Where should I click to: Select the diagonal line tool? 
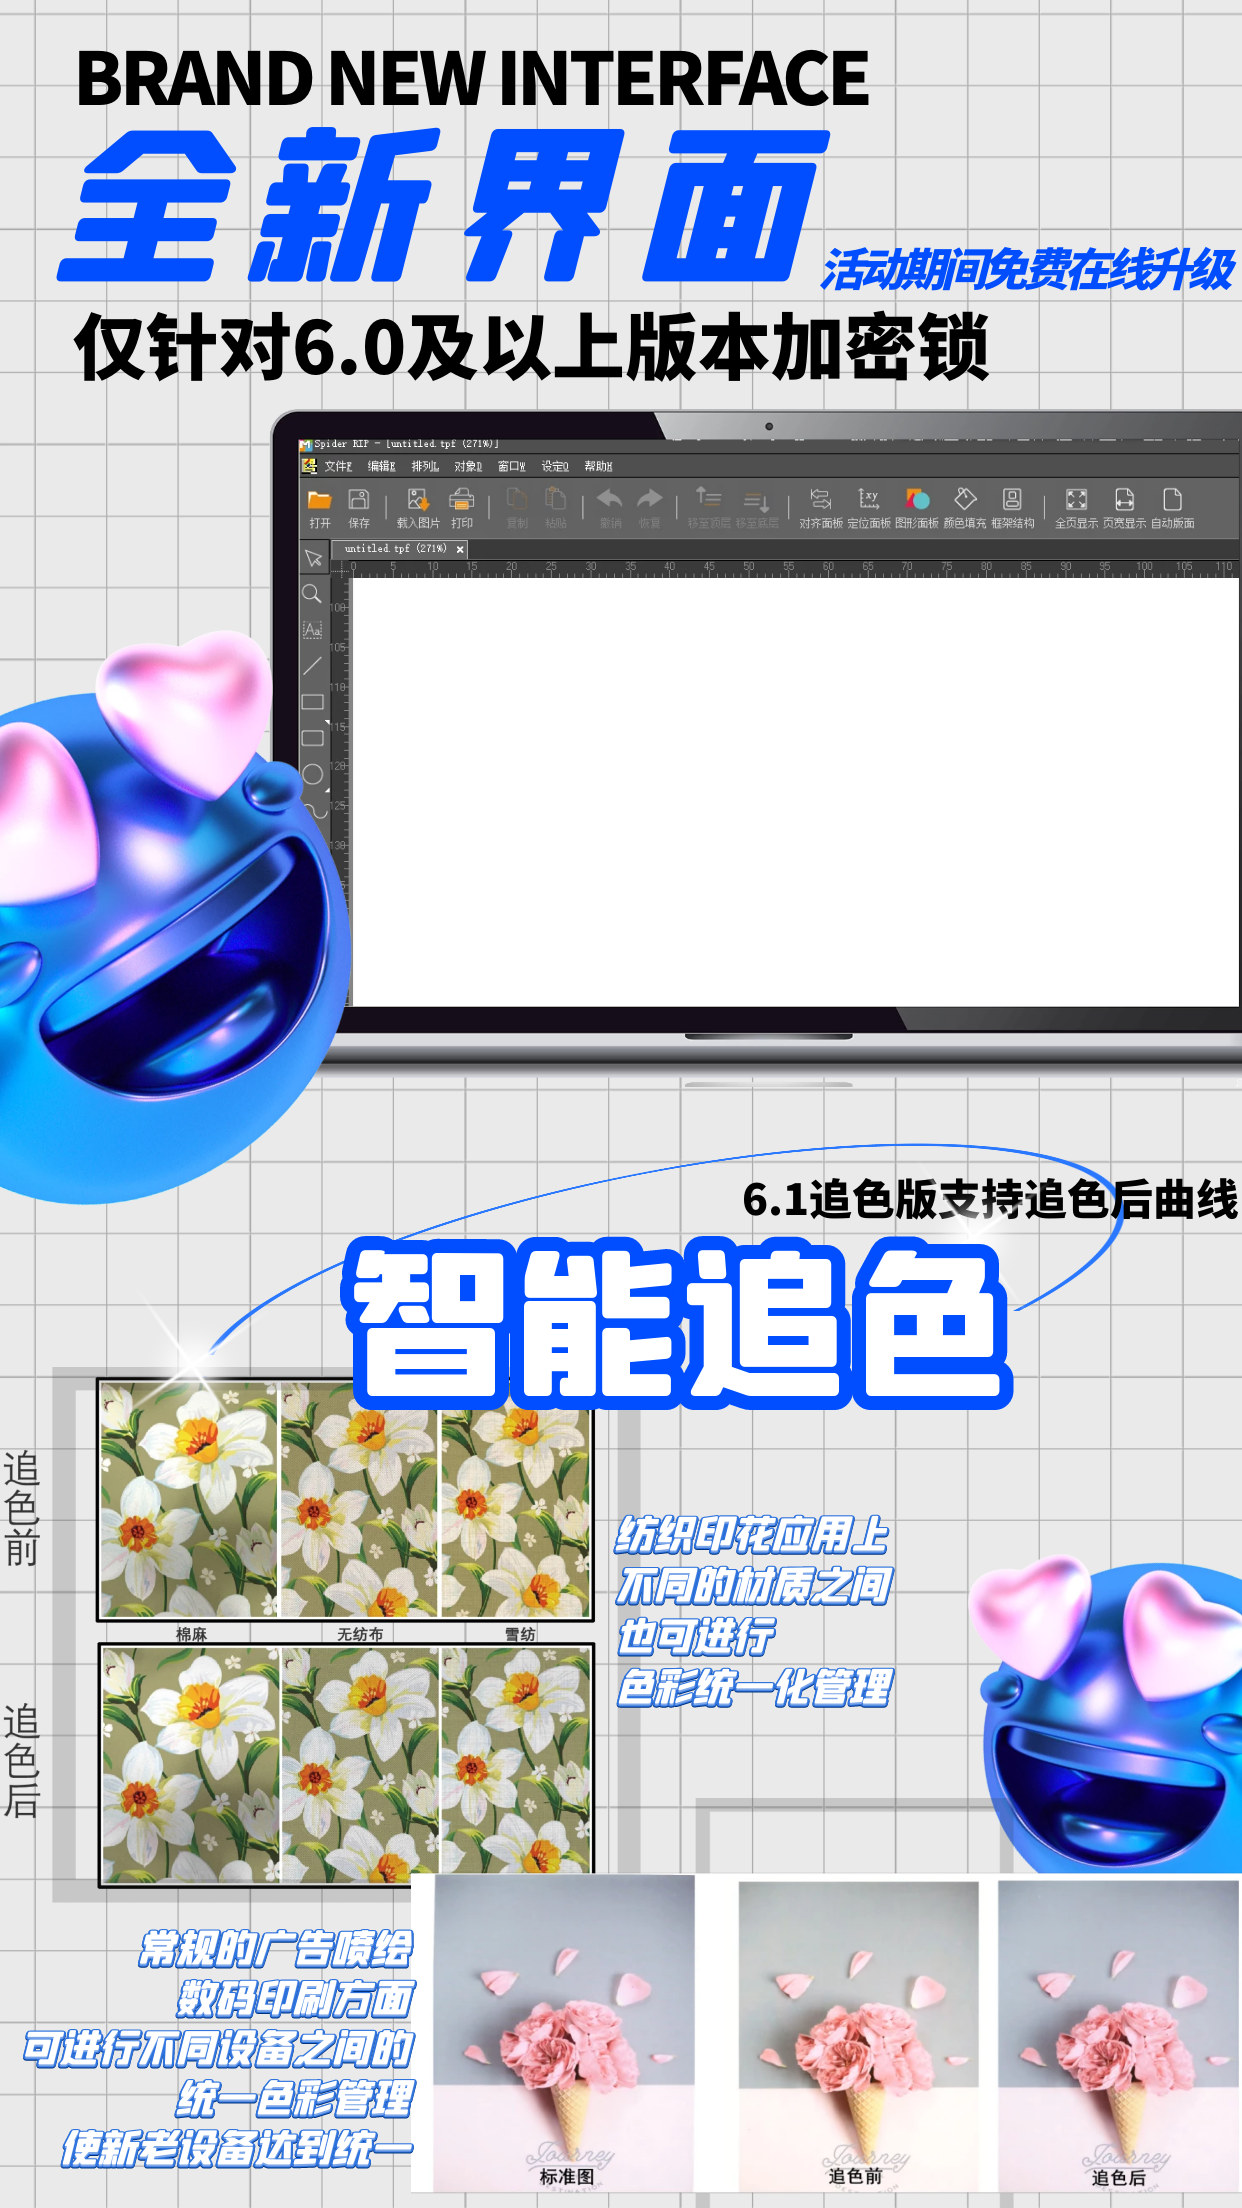pos(312,665)
